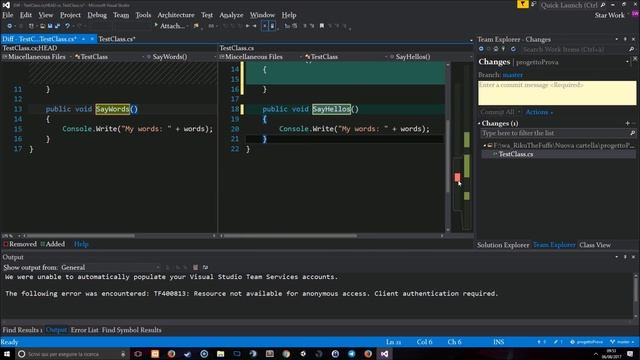
Task: Click the Undo toolbar icon
Action: click(x=67, y=26)
